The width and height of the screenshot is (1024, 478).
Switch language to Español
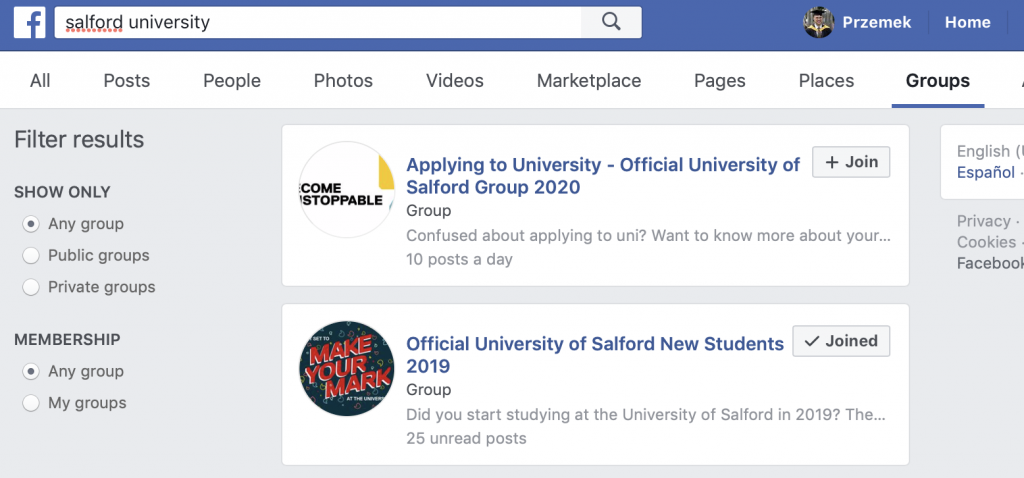point(985,172)
